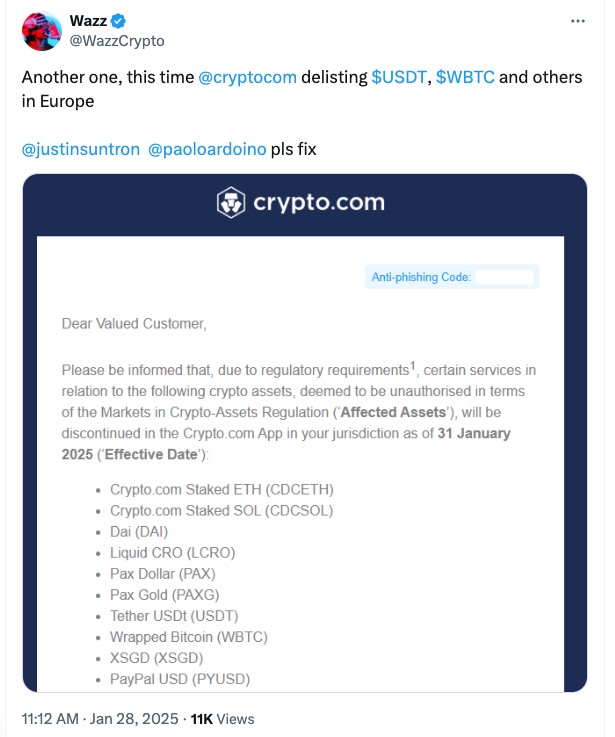Click the 11K Views count
This screenshot has height=737, width=615.
pos(222,718)
